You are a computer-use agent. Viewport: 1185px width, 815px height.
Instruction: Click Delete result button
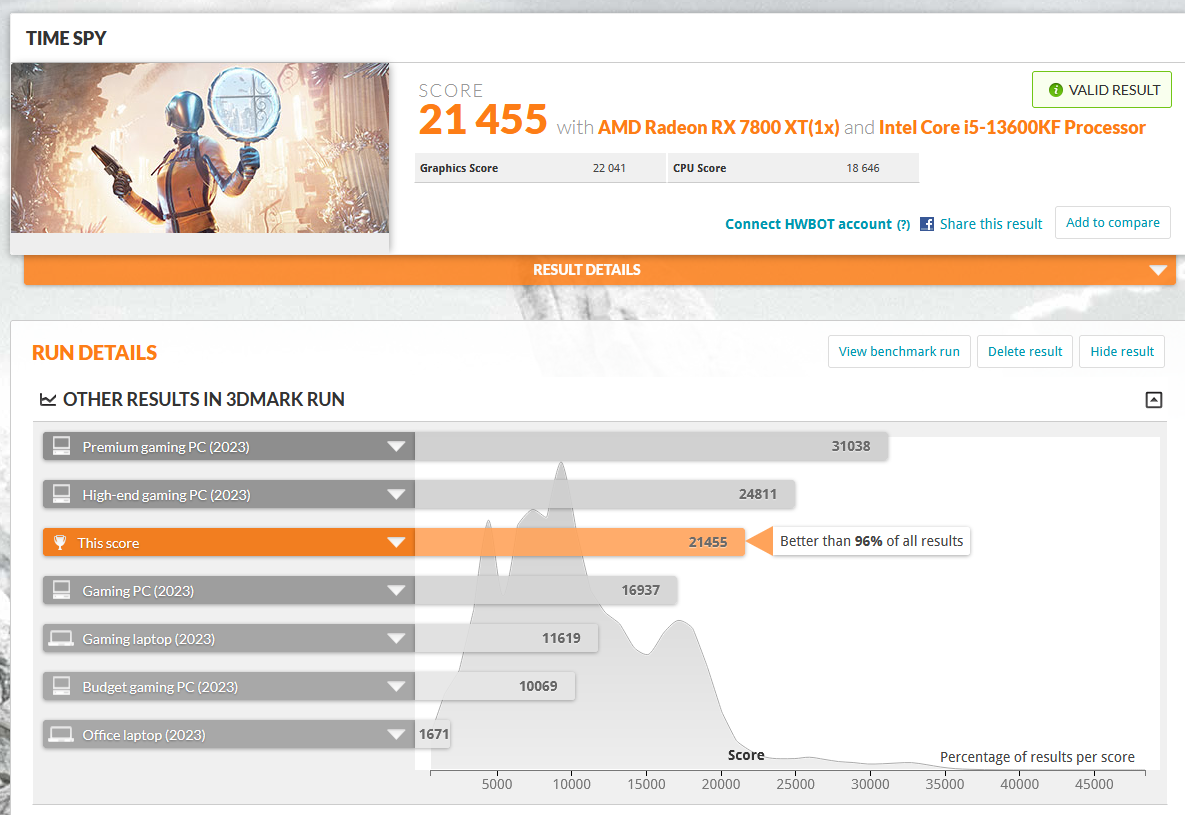pyautogui.click(x=1025, y=352)
